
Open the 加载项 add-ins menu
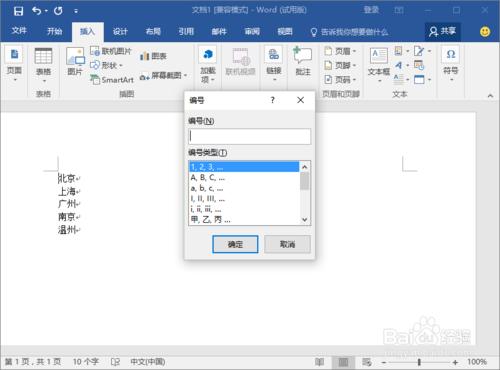pos(208,65)
